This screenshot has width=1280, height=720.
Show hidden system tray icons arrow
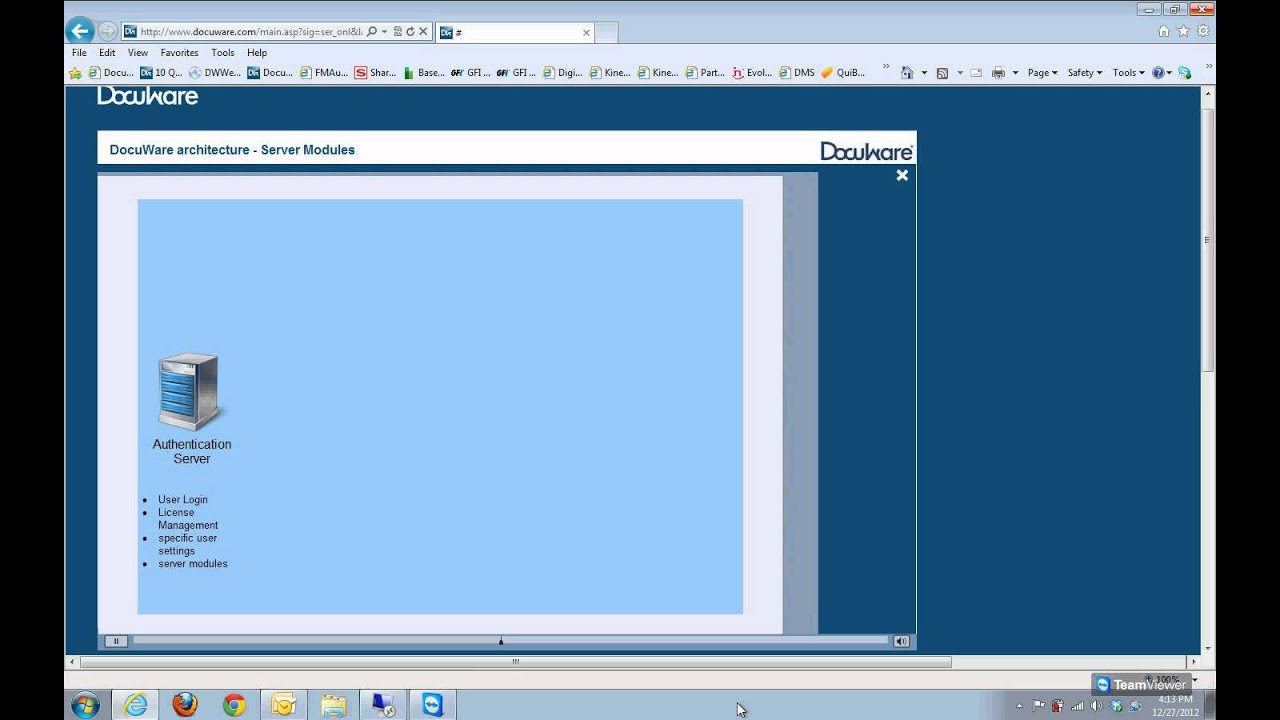[x=1020, y=706]
